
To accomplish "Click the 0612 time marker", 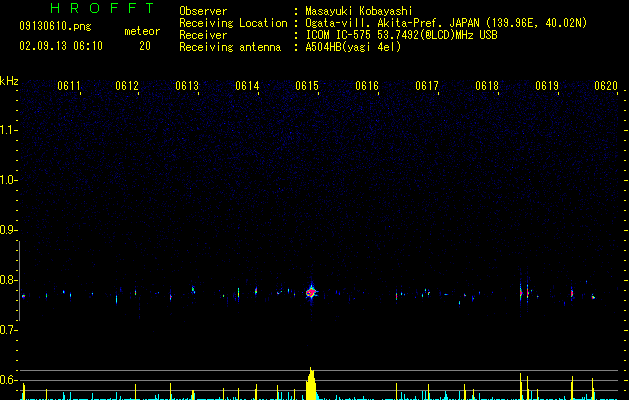I will pyautogui.click(x=127, y=86).
